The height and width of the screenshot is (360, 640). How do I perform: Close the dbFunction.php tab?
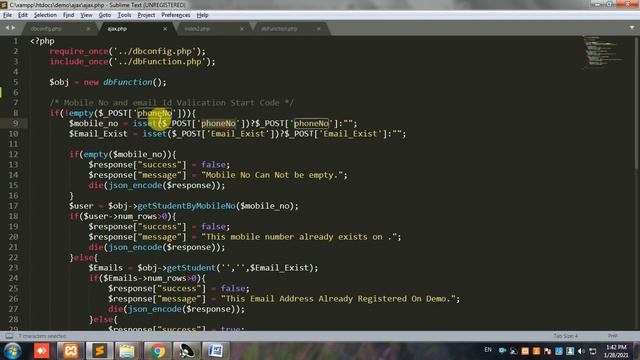318,29
